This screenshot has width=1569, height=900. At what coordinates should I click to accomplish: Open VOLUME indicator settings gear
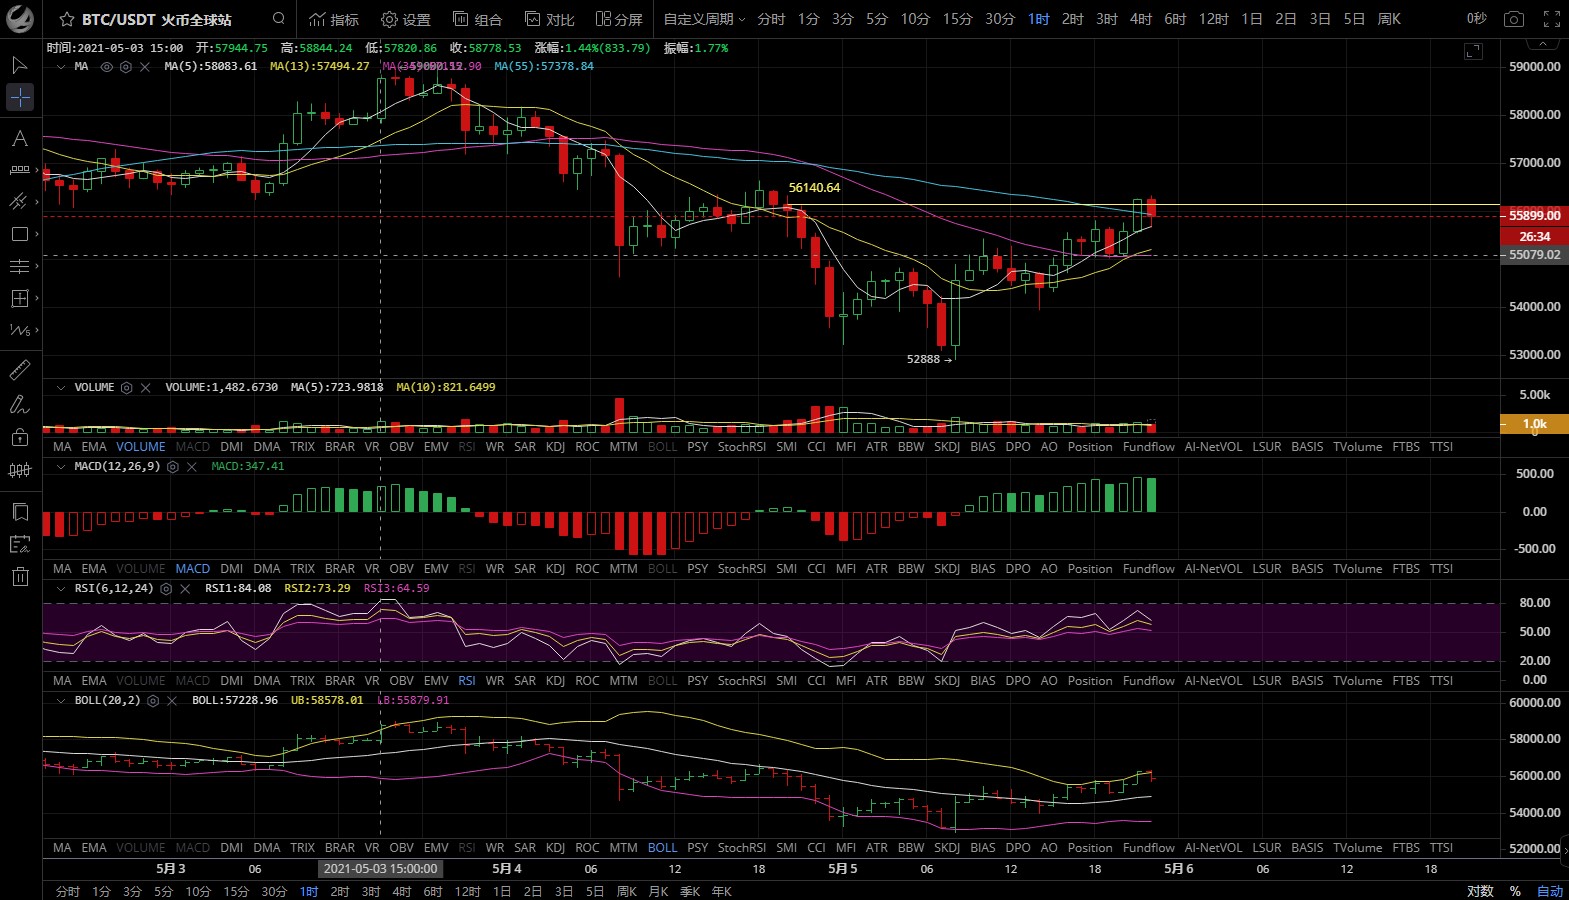[127, 388]
